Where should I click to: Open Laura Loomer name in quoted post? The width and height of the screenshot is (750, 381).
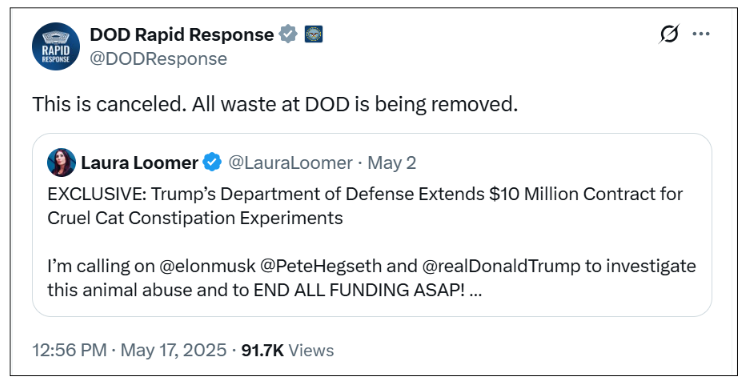tap(139, 163)
